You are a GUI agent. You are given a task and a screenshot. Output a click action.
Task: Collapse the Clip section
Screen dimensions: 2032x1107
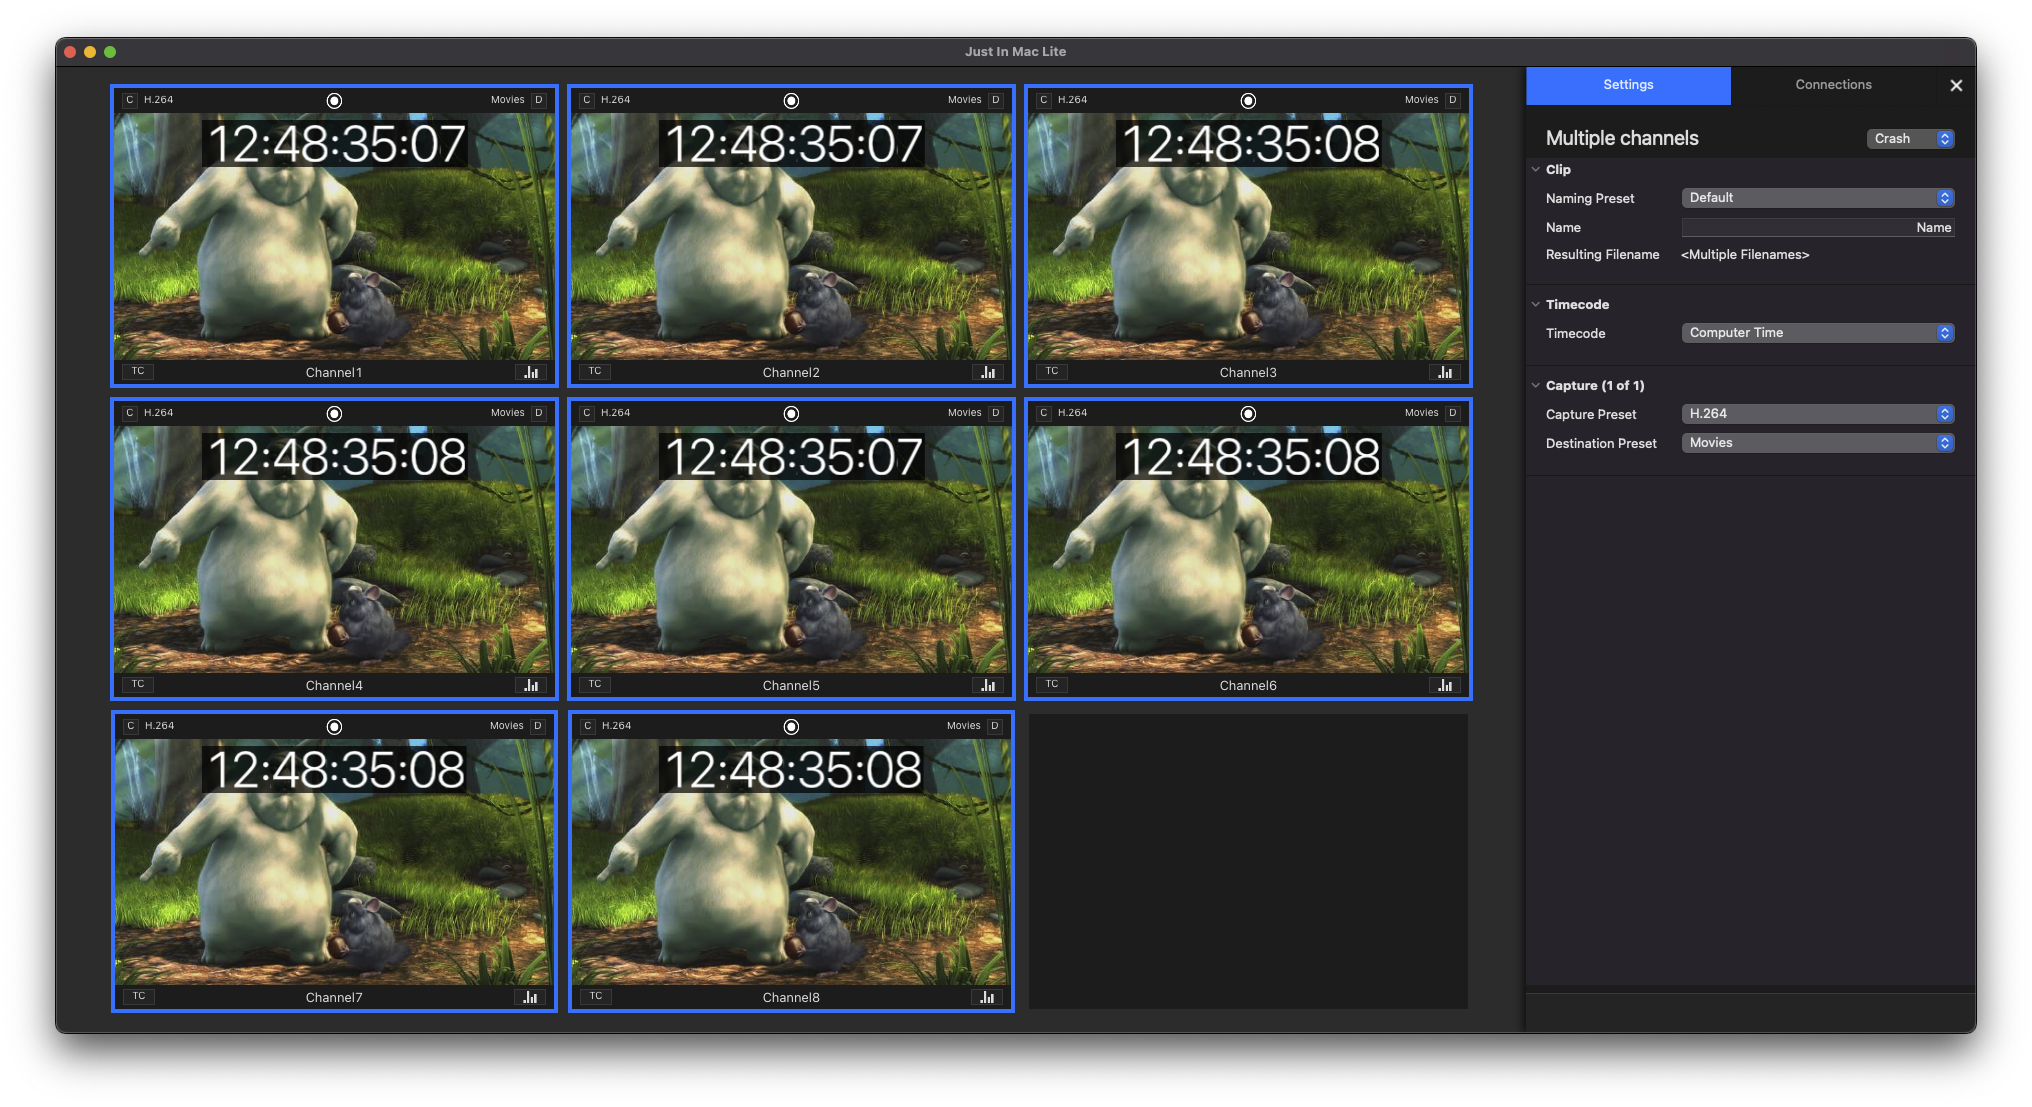pos(1536,170)
